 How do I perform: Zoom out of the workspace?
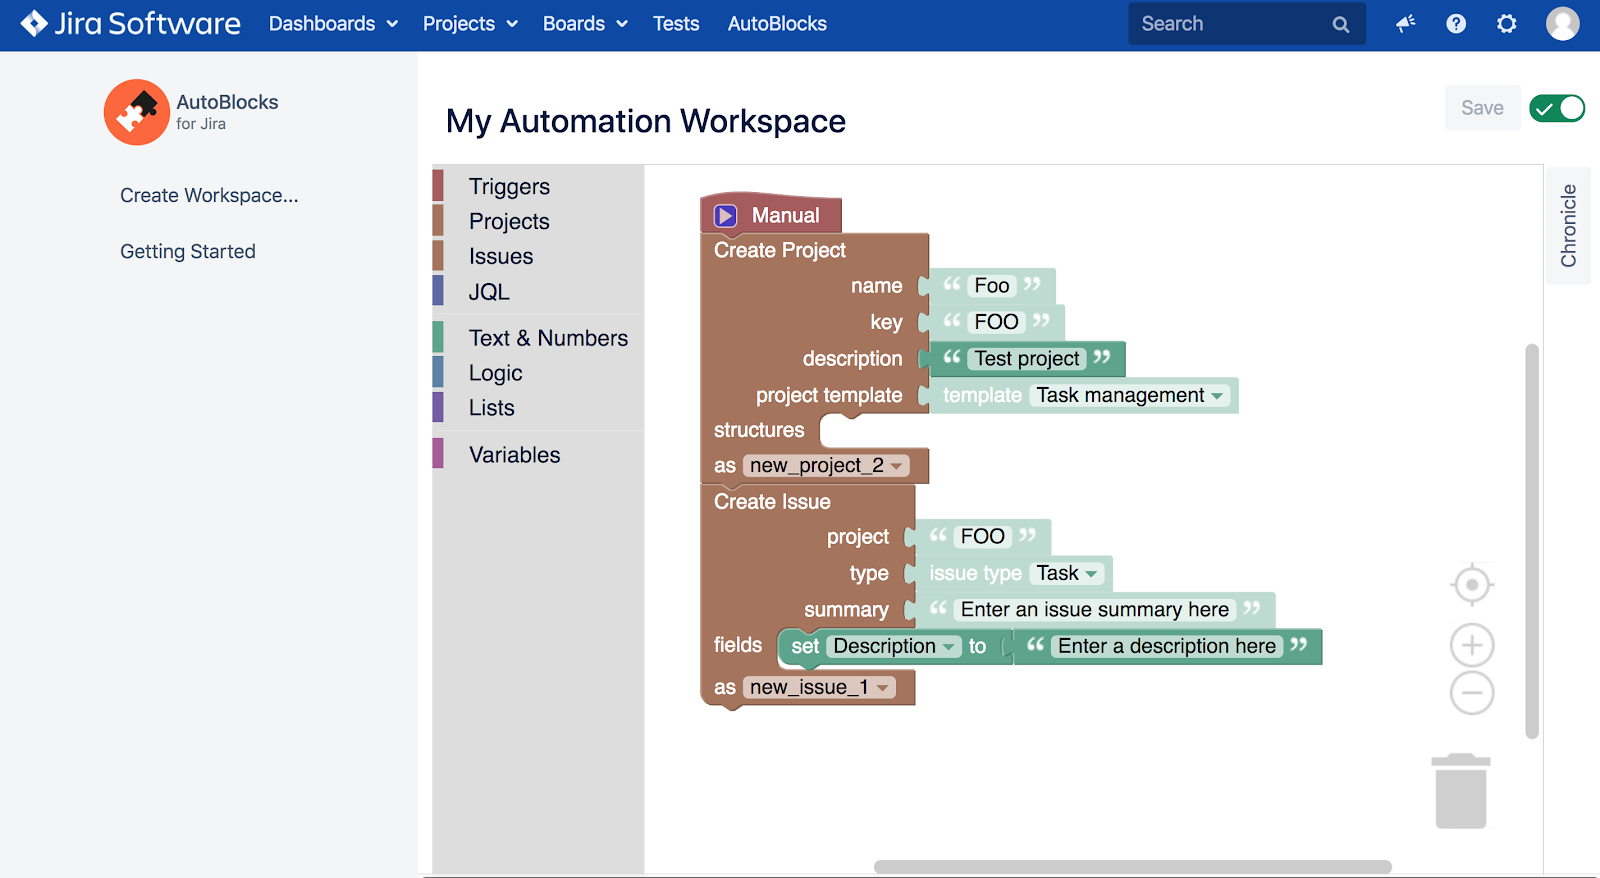(x=1472, y=693)
